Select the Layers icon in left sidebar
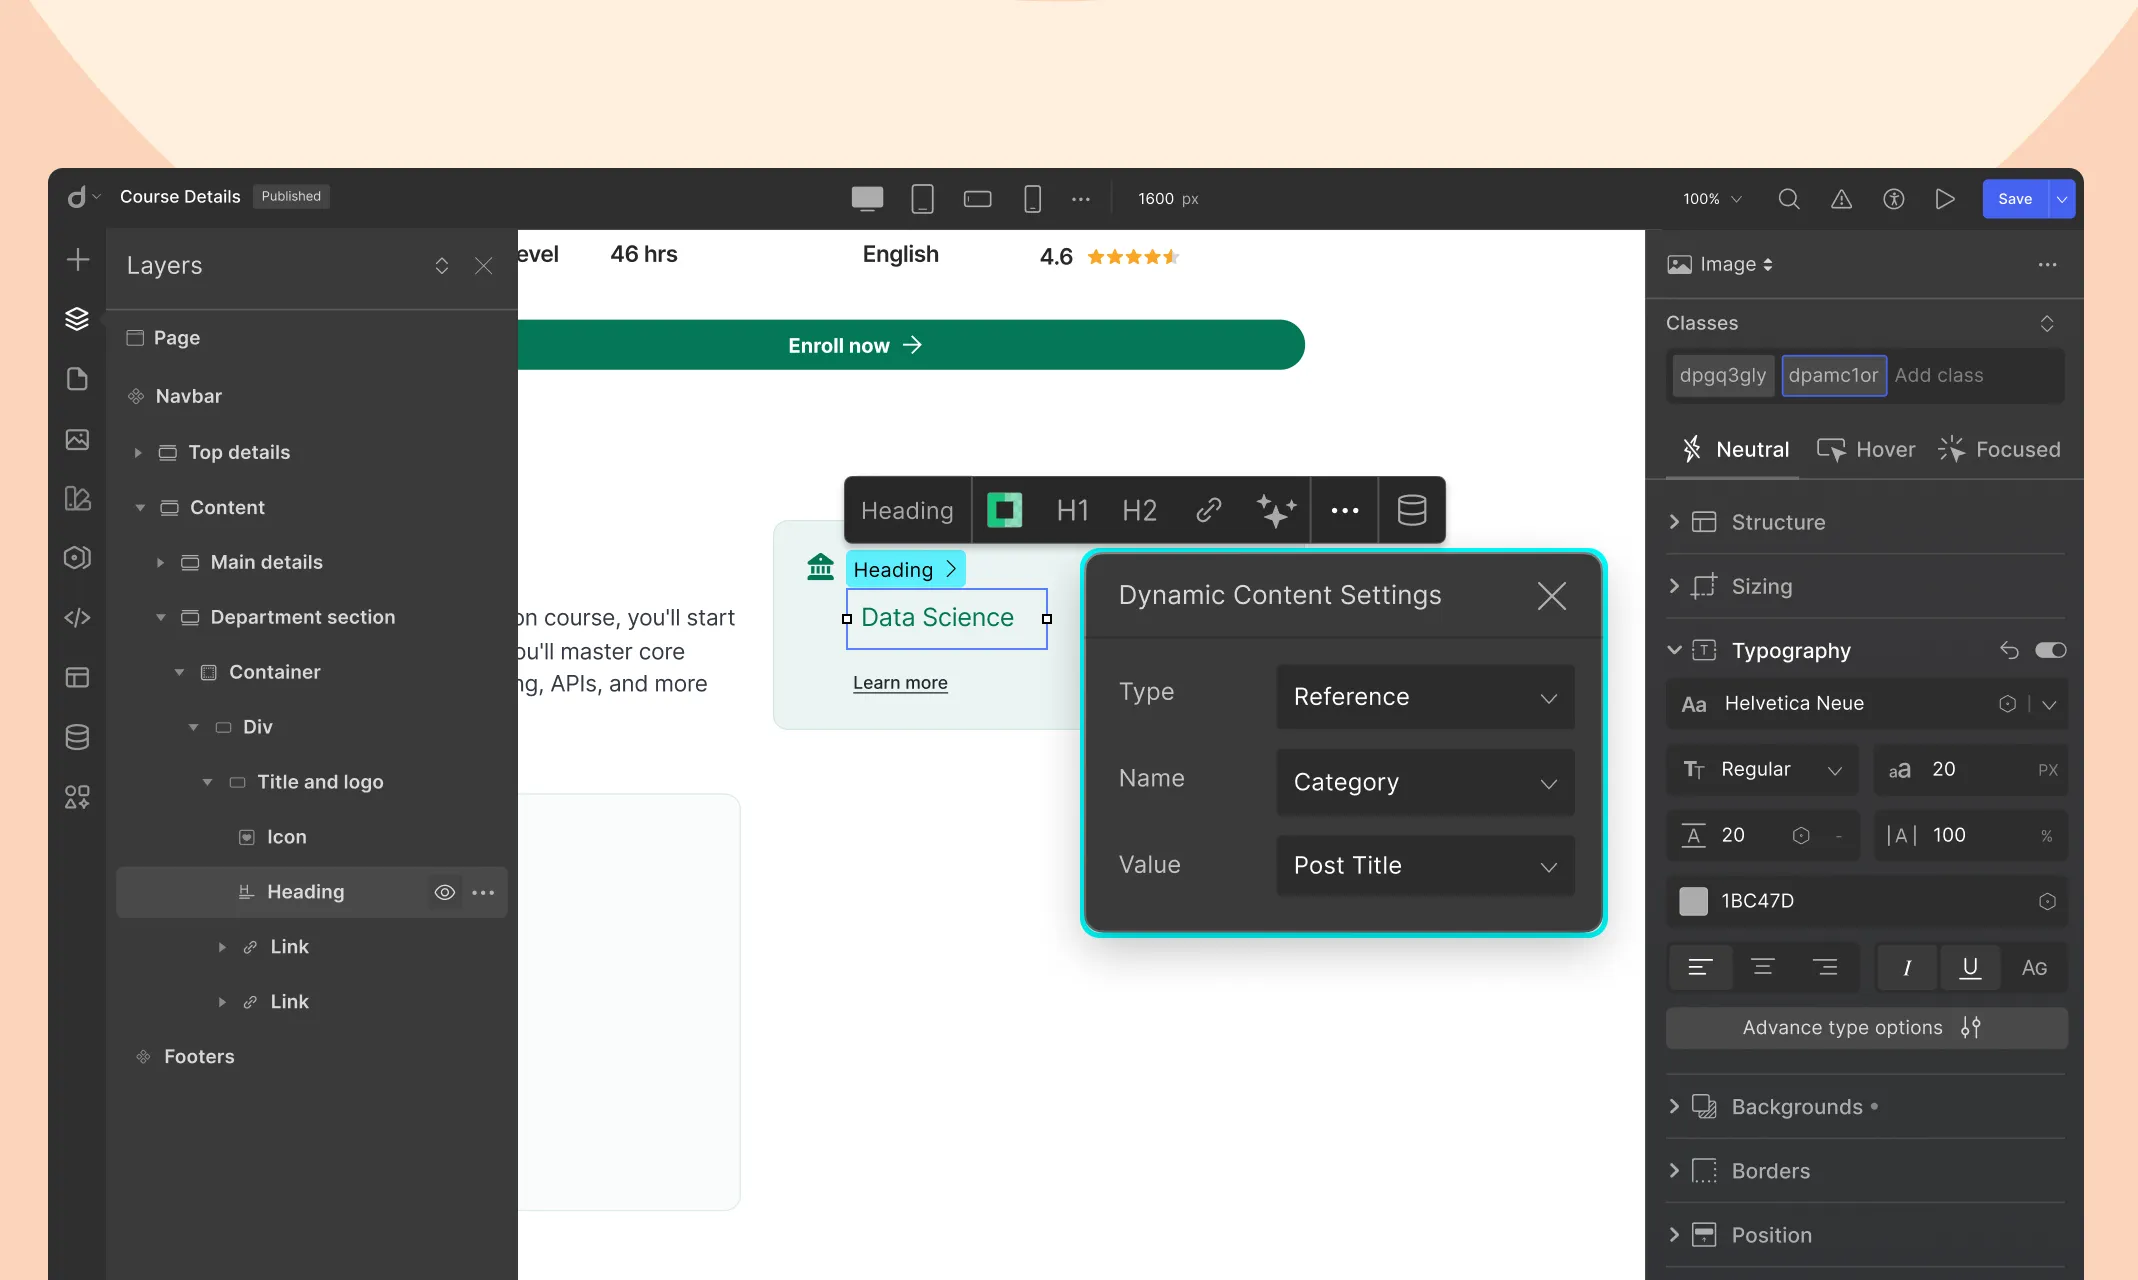The height and width of the screenshot is (1280, 2138). 77,319
